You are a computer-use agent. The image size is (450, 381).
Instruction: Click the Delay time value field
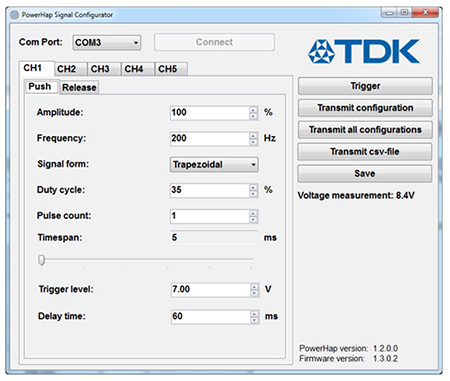[x=210, y=316]
